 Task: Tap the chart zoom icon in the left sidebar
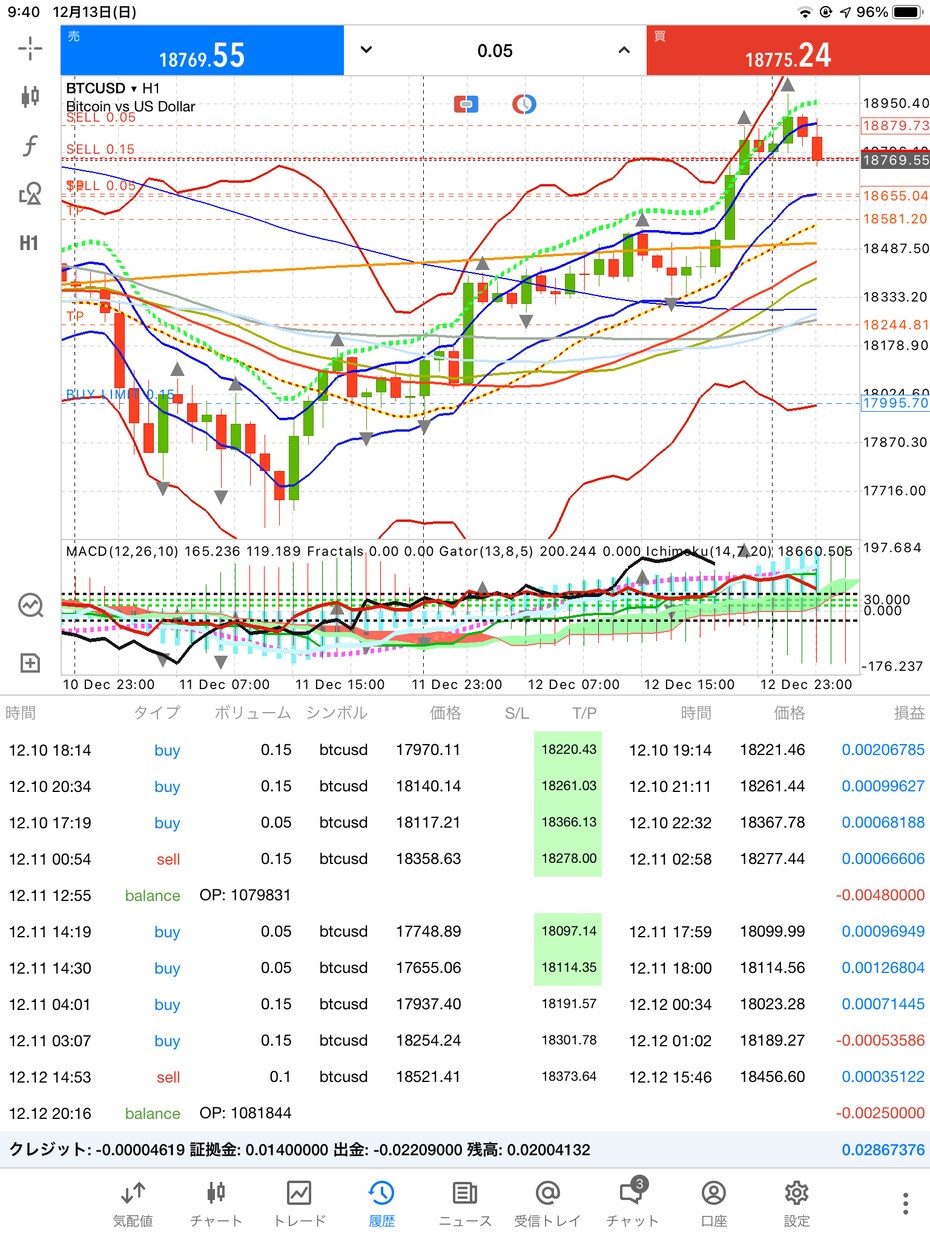click(x=30, y=605)
